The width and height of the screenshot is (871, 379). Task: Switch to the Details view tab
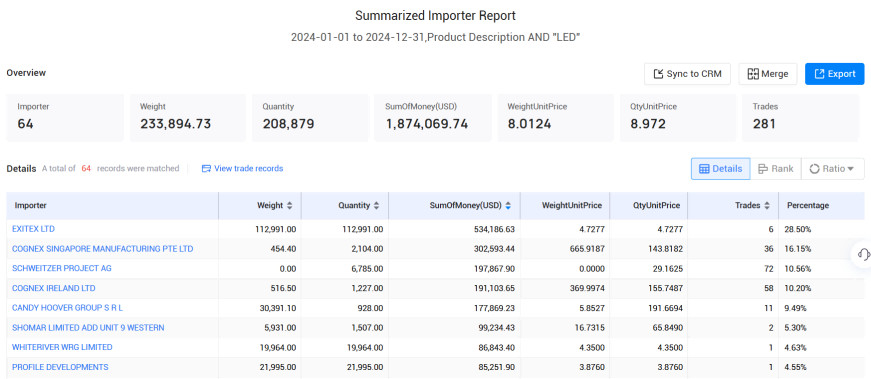pos(720,169)
